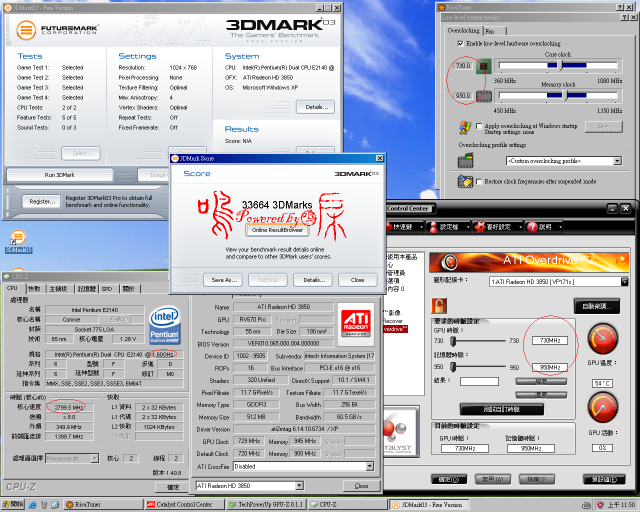Click Register... in the 3DMark03 window

click(x=42, y=201)
